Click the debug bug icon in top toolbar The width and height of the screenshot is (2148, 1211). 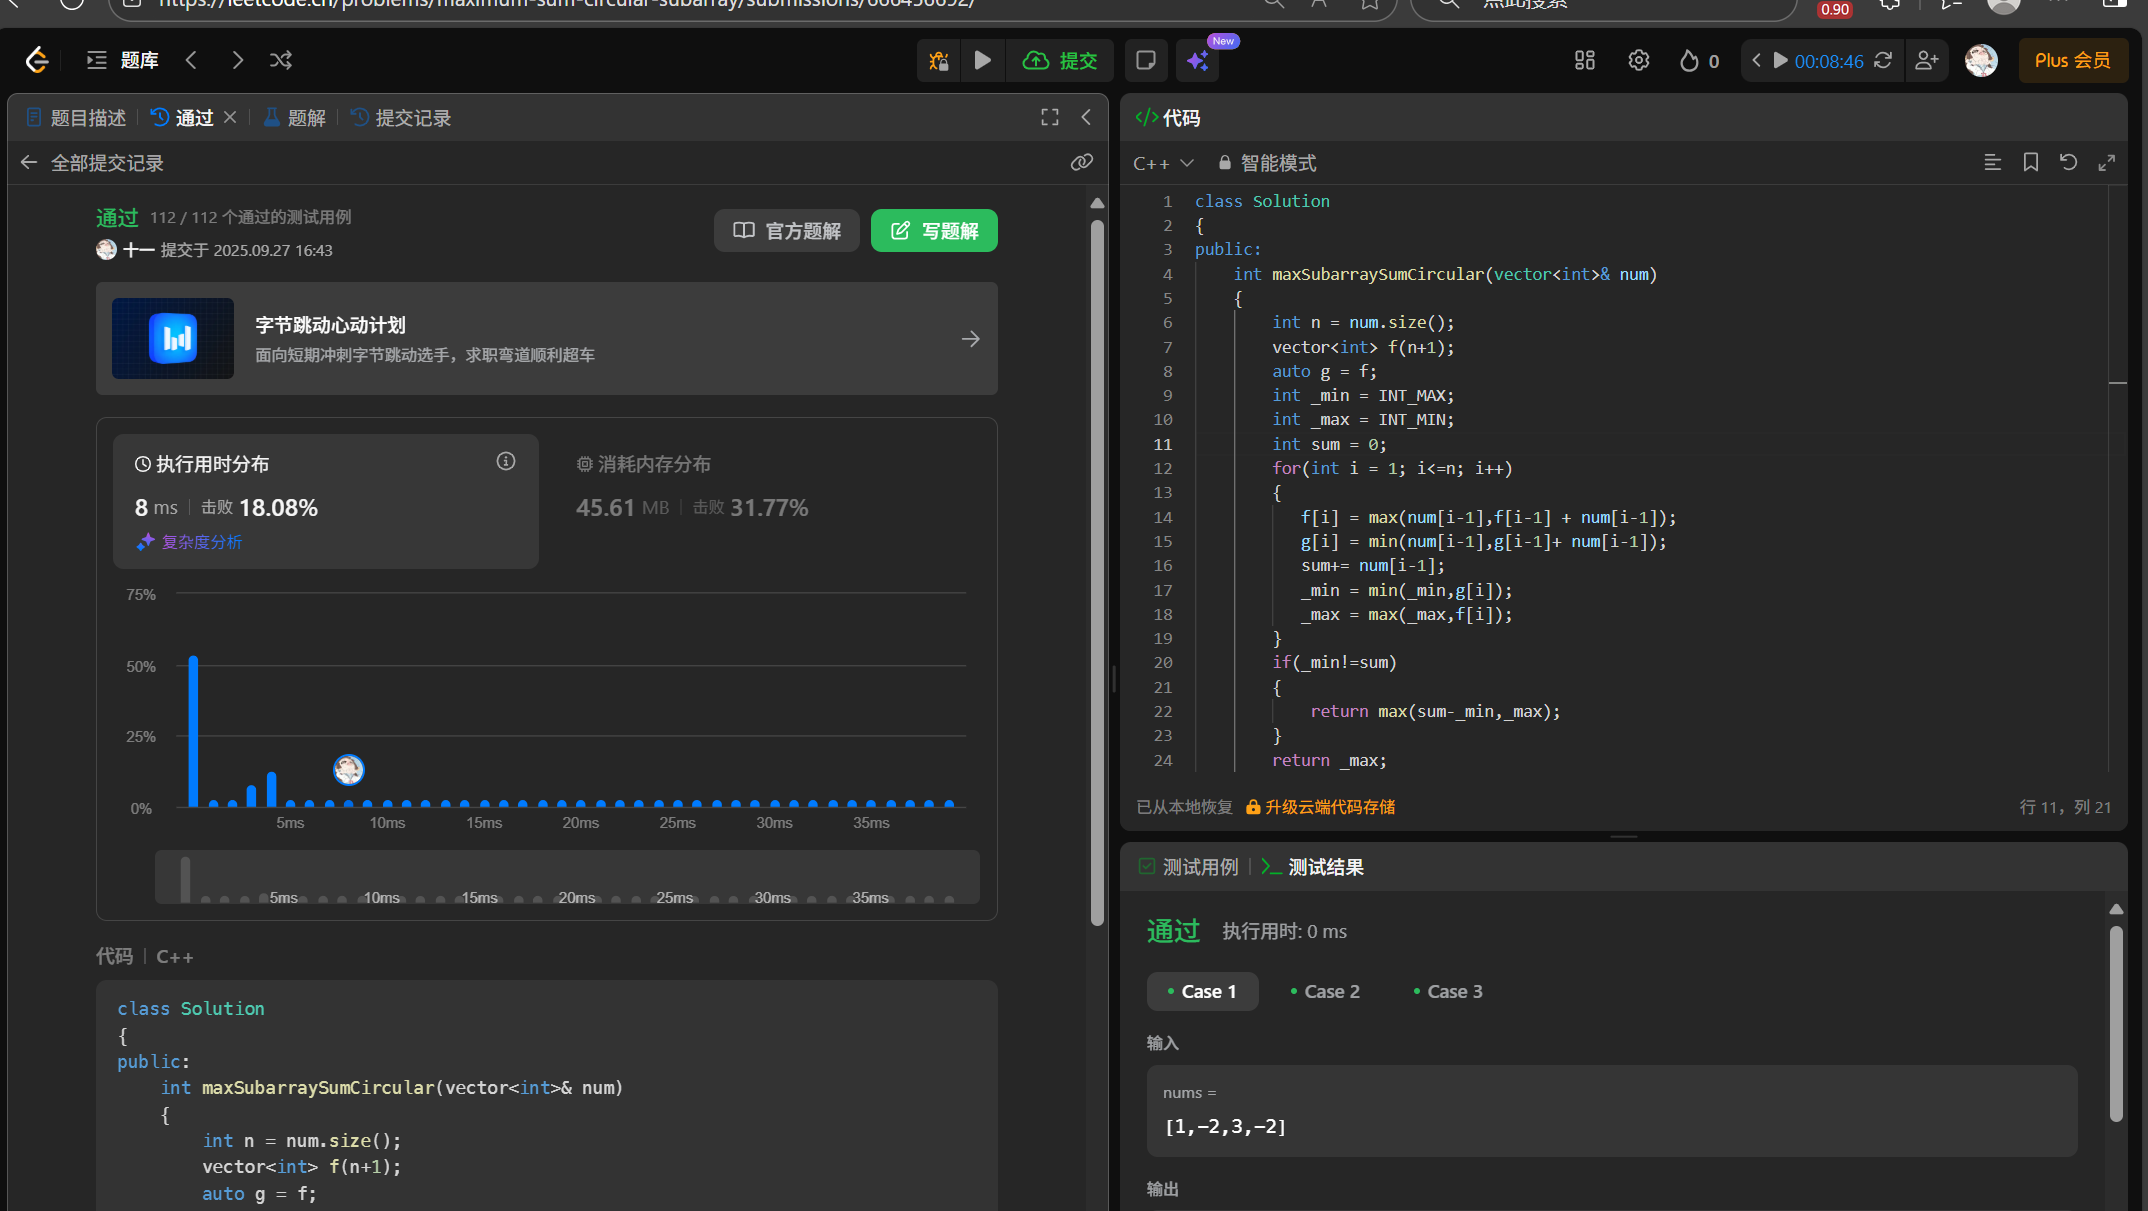coord(938,61)
